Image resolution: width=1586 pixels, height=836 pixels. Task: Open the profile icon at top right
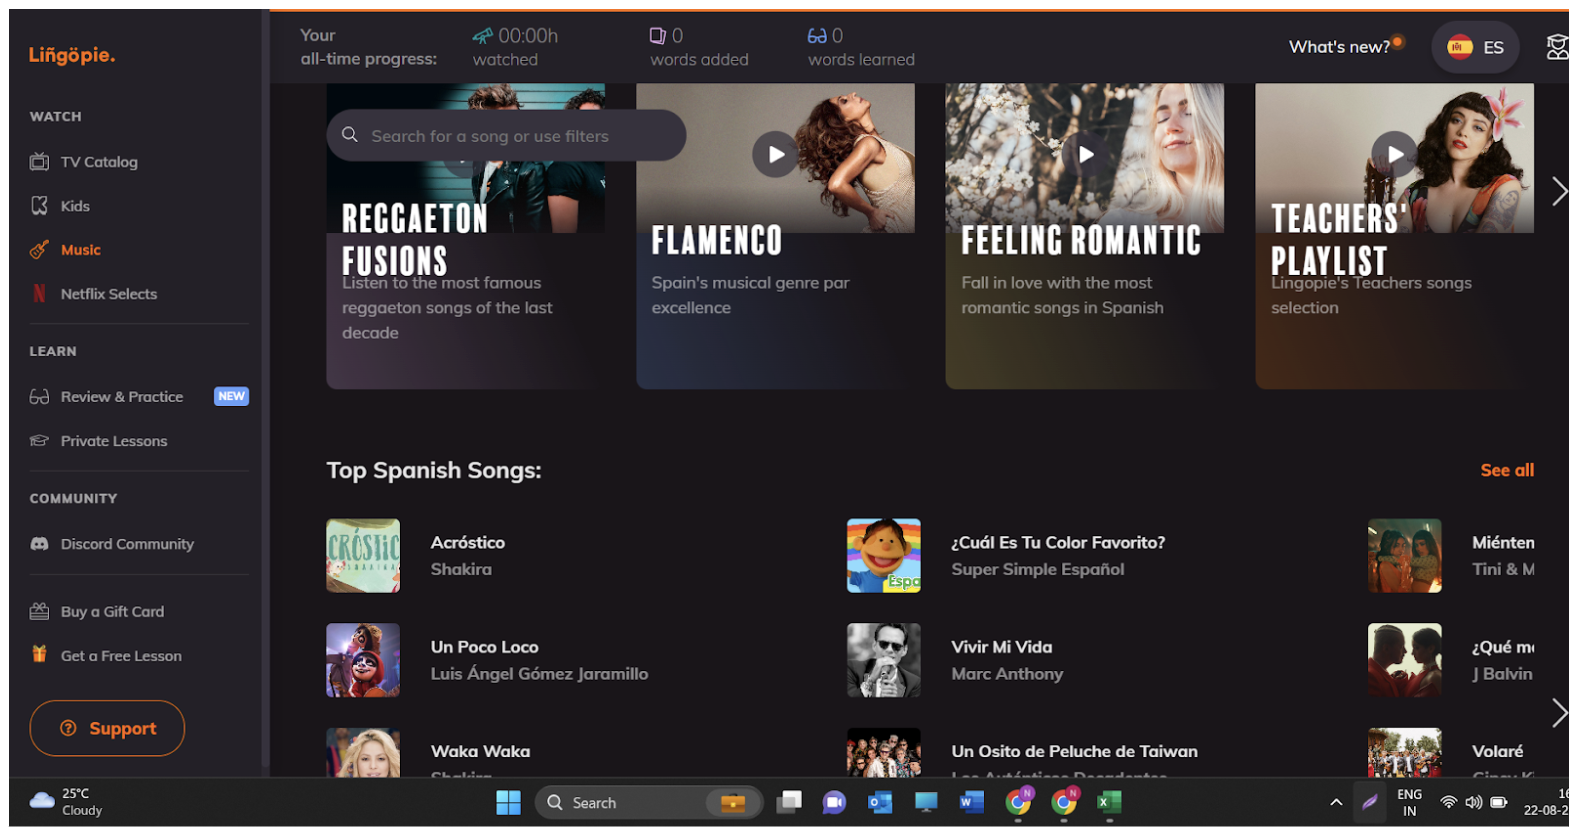[x=1557, y=46]
